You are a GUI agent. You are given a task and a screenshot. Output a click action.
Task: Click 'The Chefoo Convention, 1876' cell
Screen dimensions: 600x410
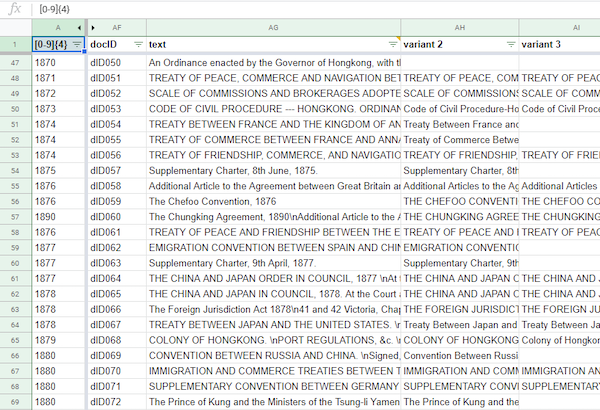273,201
